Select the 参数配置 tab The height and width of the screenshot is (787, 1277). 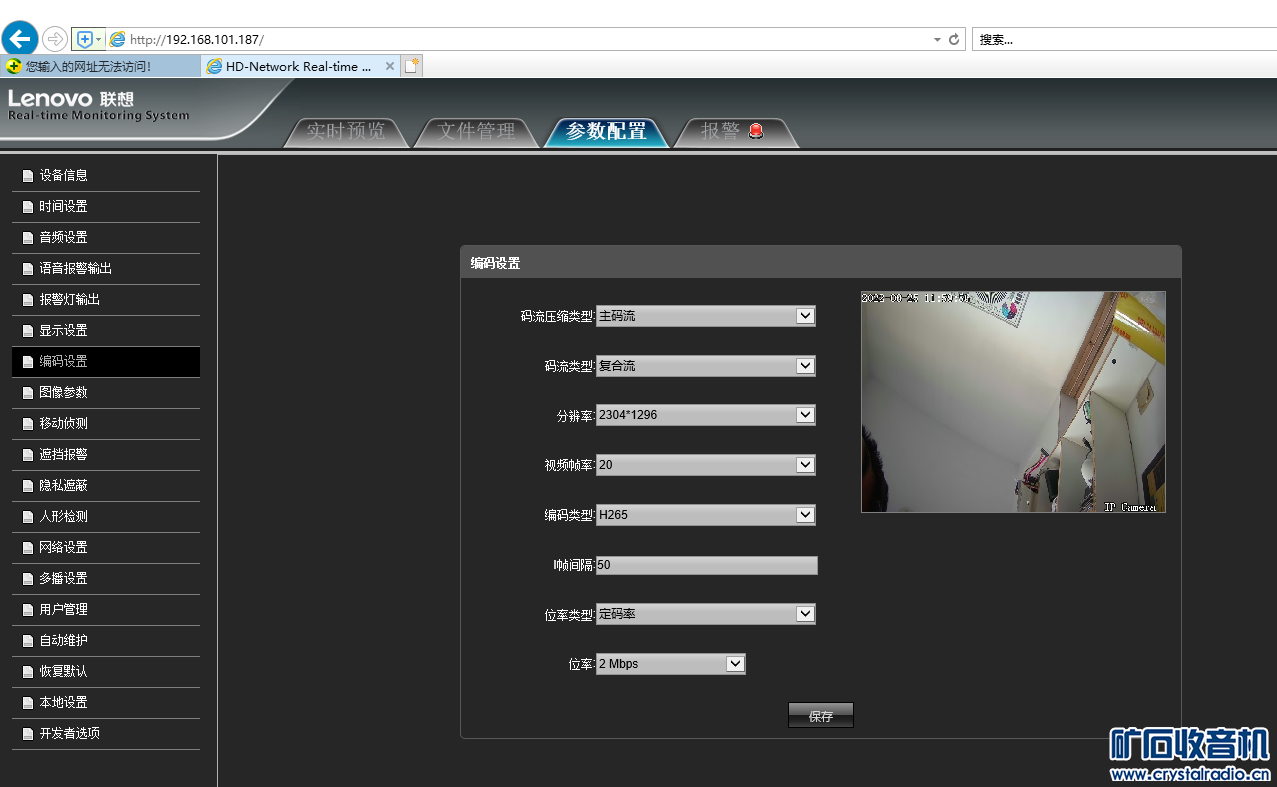(606, 131)
